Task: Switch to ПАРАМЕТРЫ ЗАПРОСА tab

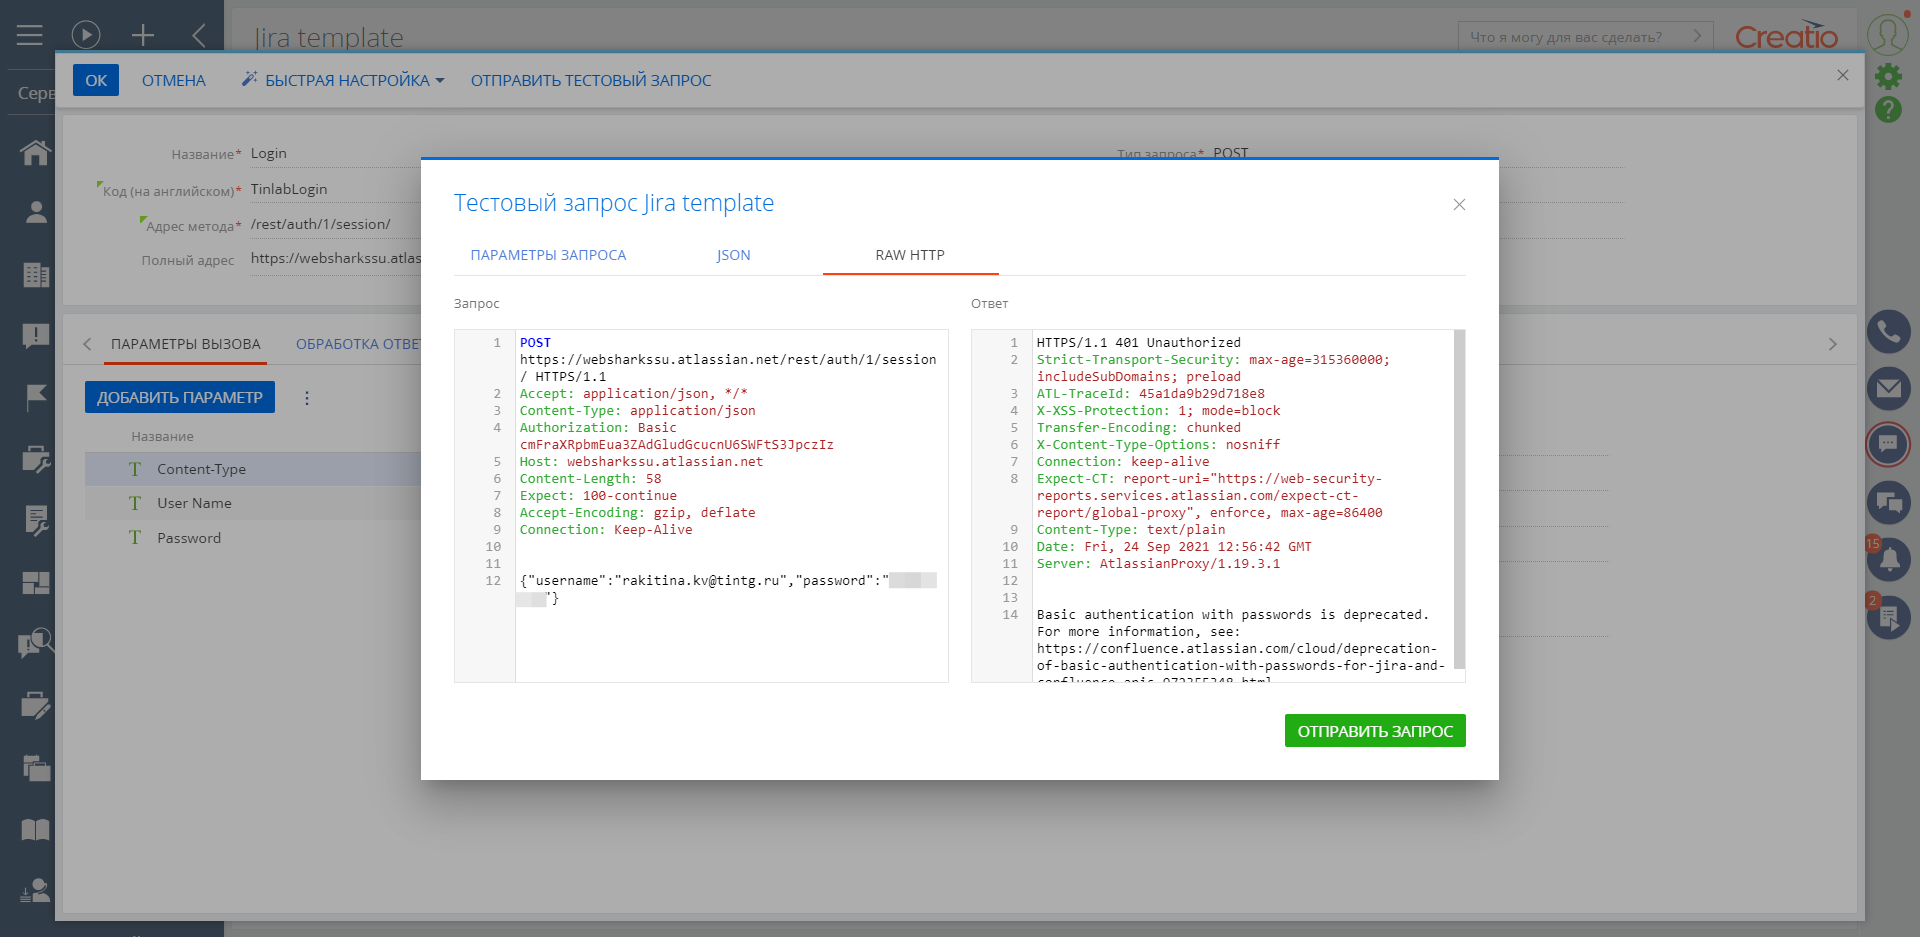Action: point(548,255)
